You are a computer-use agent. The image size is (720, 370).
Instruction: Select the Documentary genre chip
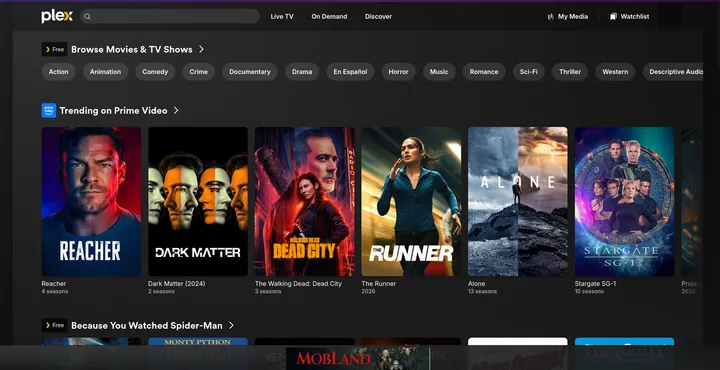coord(249,72)
